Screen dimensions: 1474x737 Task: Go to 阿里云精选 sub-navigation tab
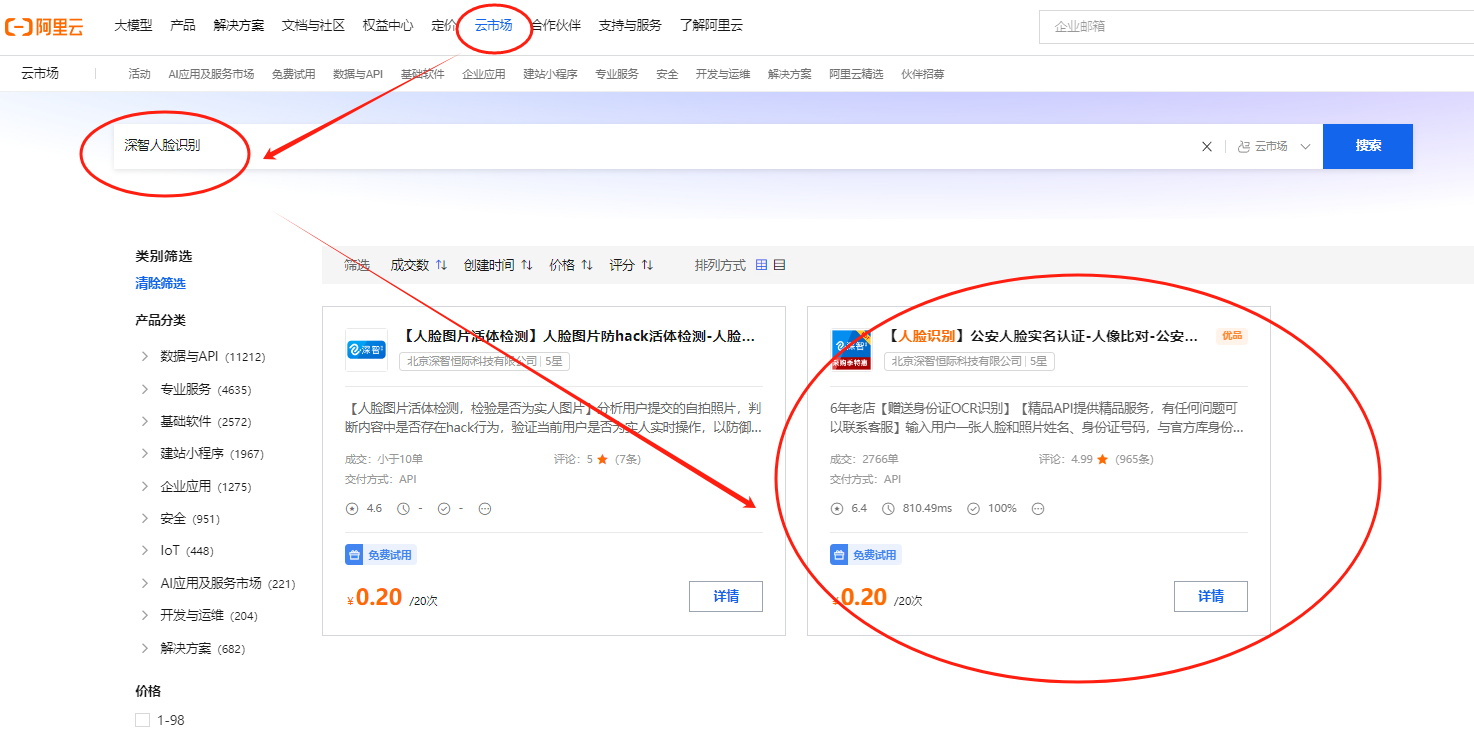856,74
